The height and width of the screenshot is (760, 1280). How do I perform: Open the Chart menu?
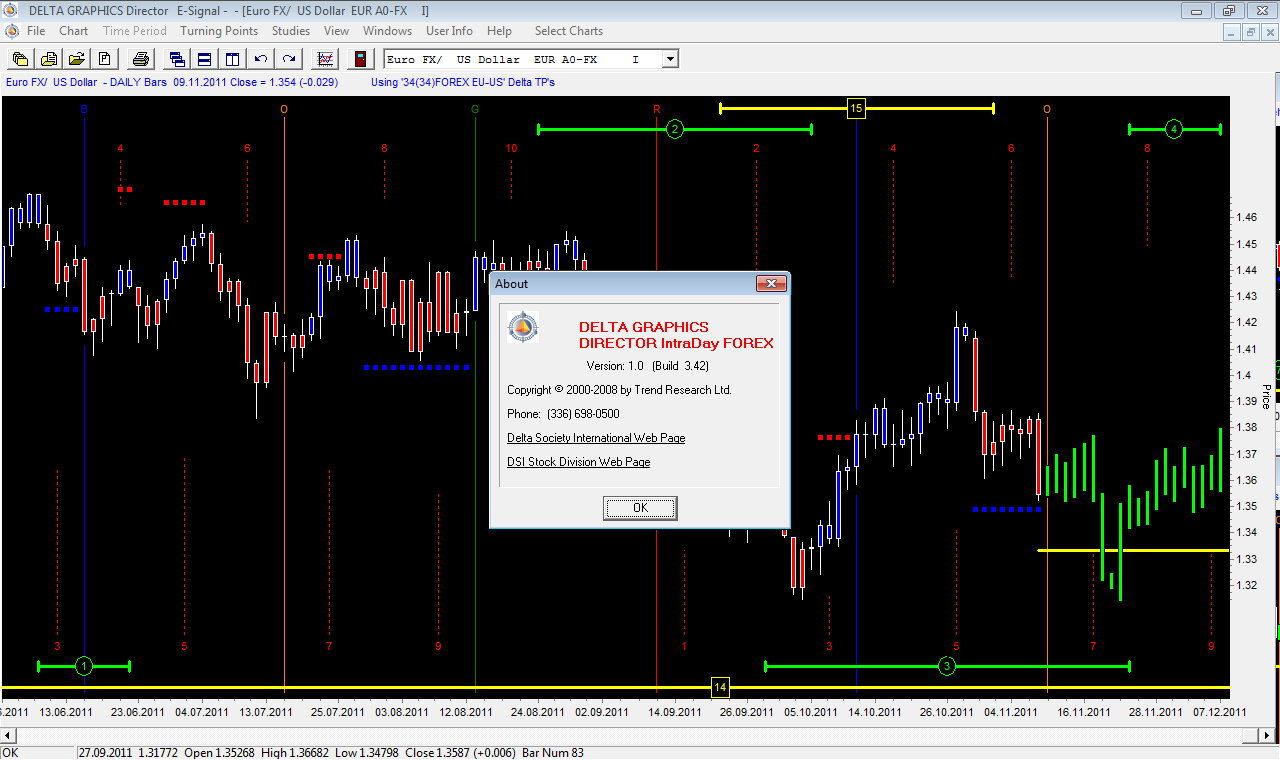pyautogui.click(x=74, y=31)
